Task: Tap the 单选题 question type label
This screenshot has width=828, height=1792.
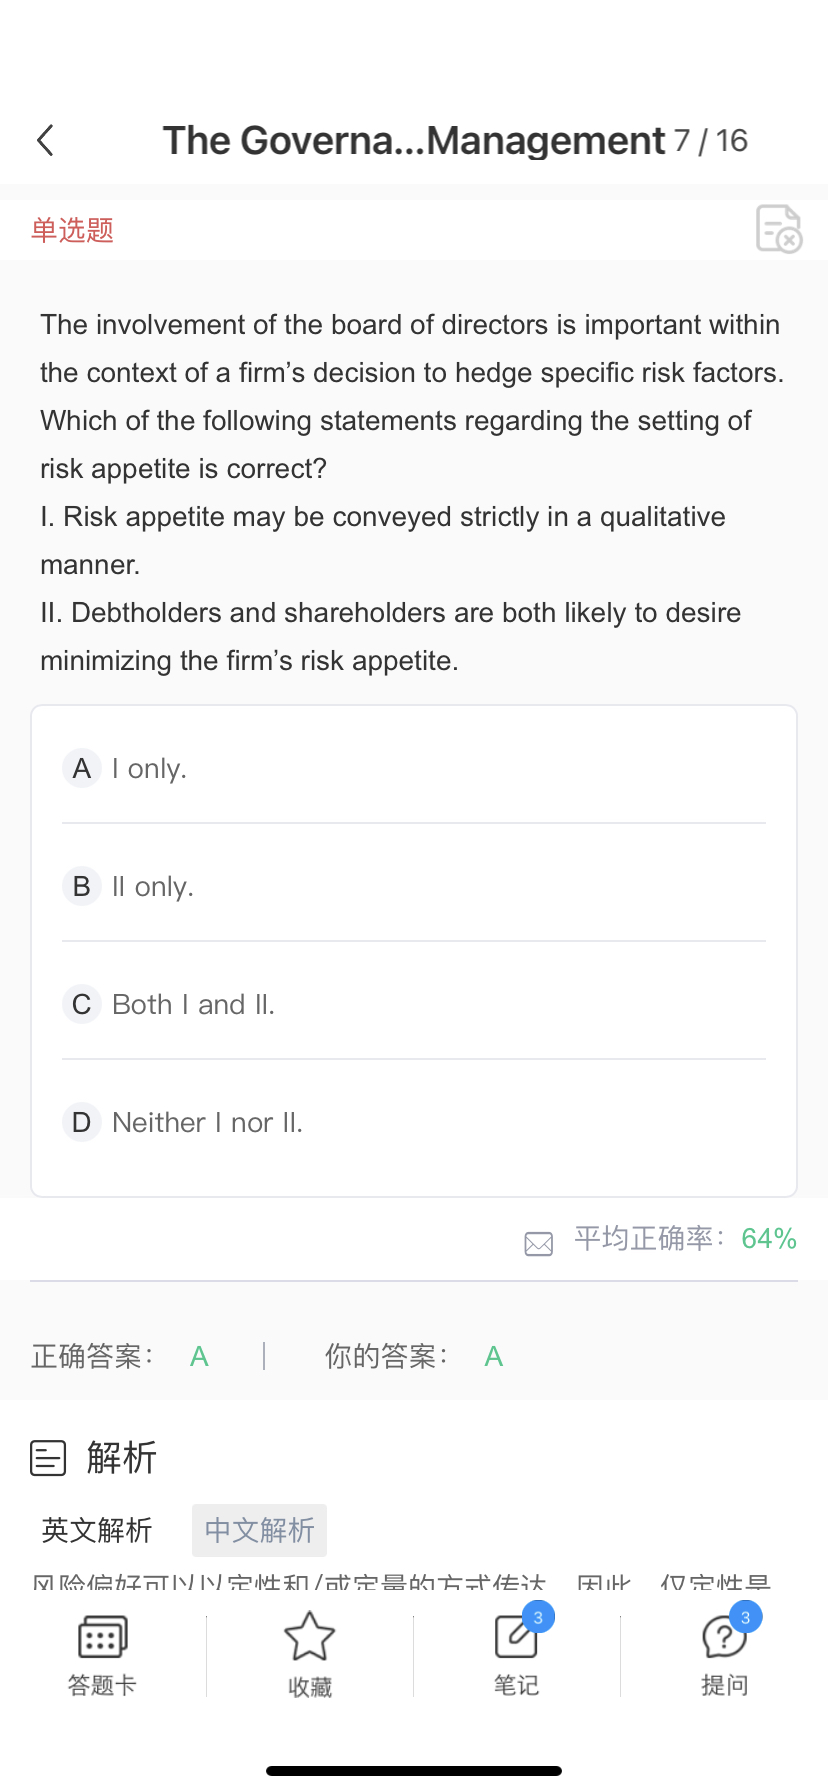Action: click(x=72, y=230)
